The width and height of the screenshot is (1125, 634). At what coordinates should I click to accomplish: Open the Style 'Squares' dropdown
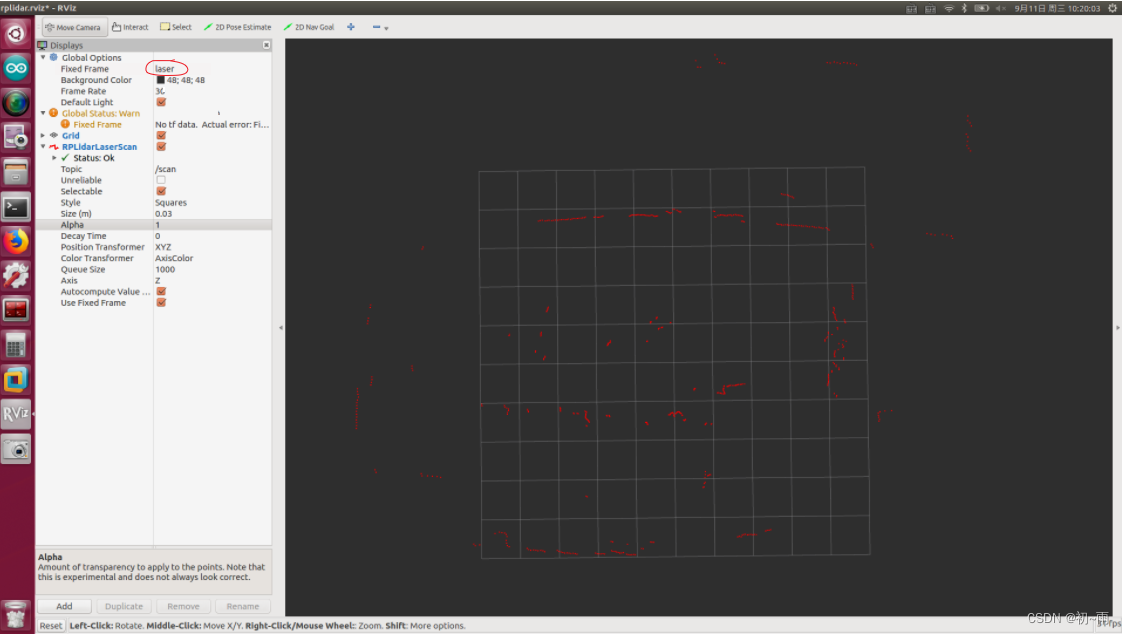(212, 203)
